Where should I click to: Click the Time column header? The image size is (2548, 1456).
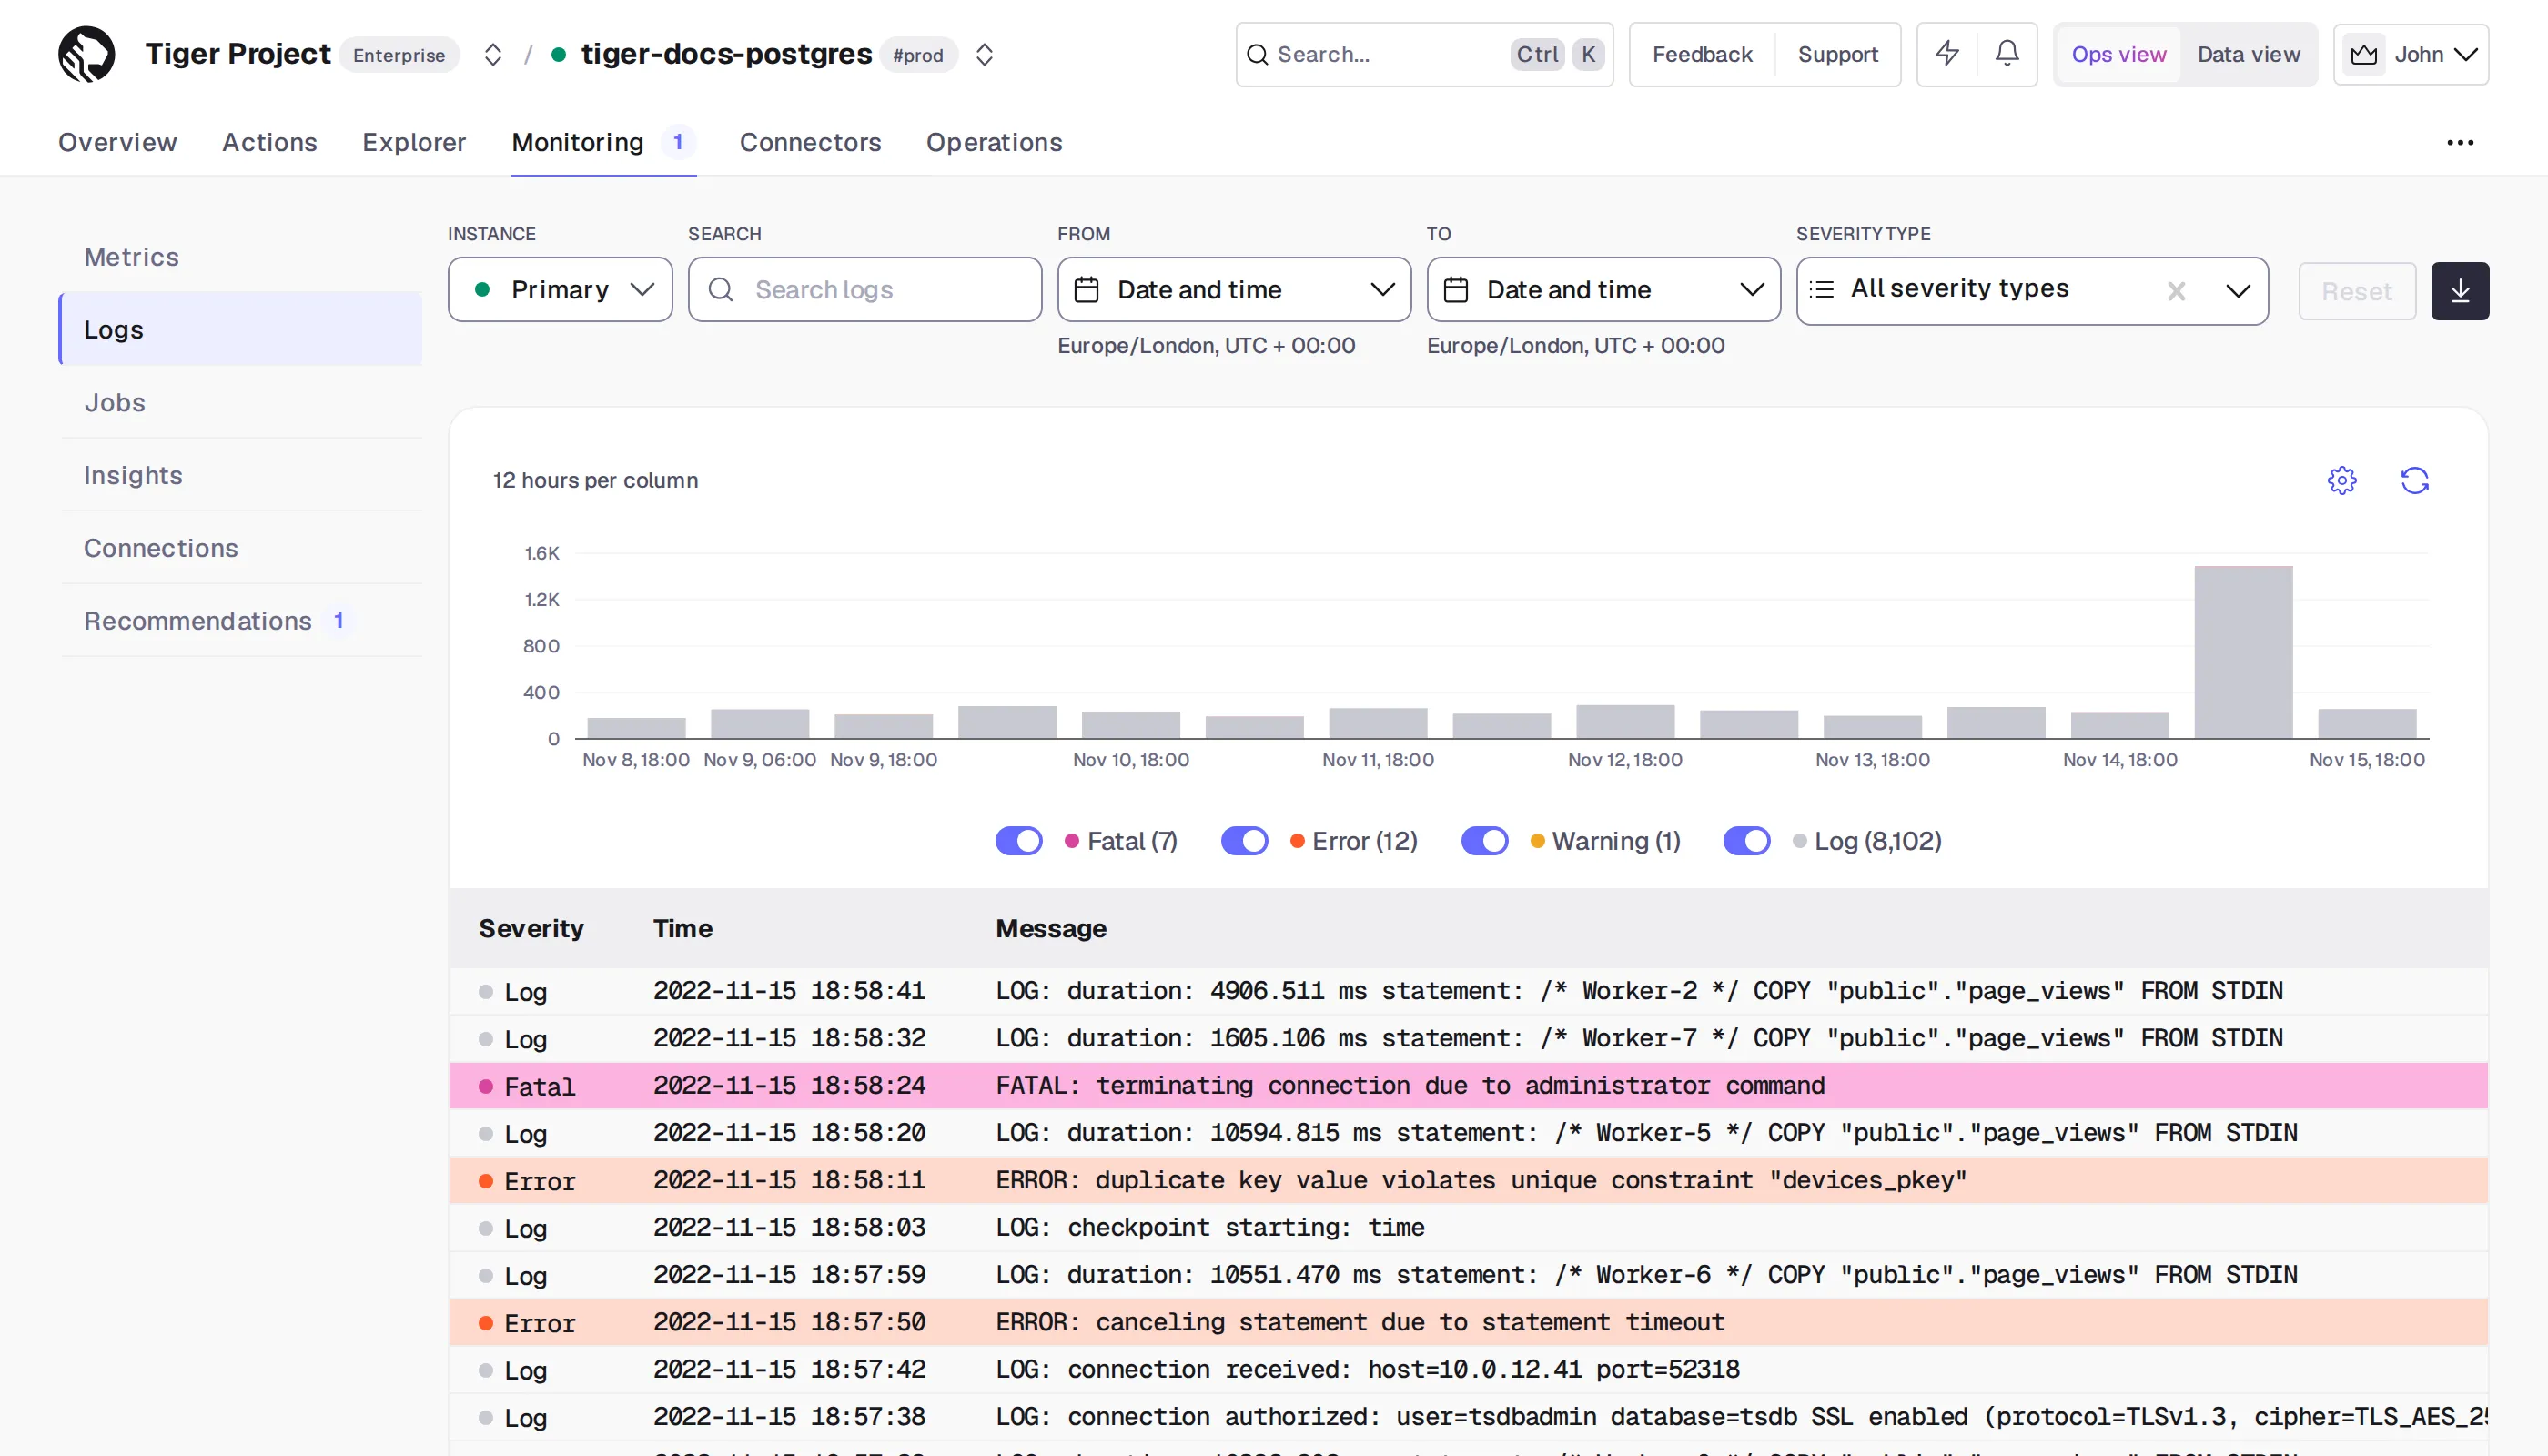tap(682, 928)
